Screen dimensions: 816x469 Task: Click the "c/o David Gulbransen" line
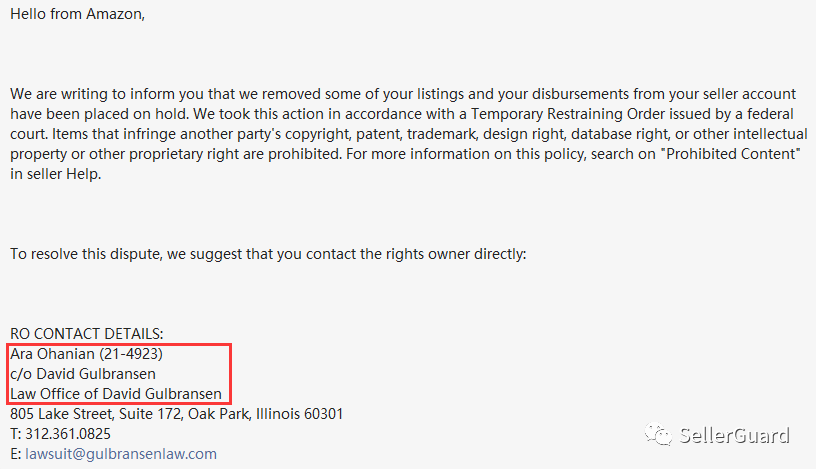pos(83,373)
